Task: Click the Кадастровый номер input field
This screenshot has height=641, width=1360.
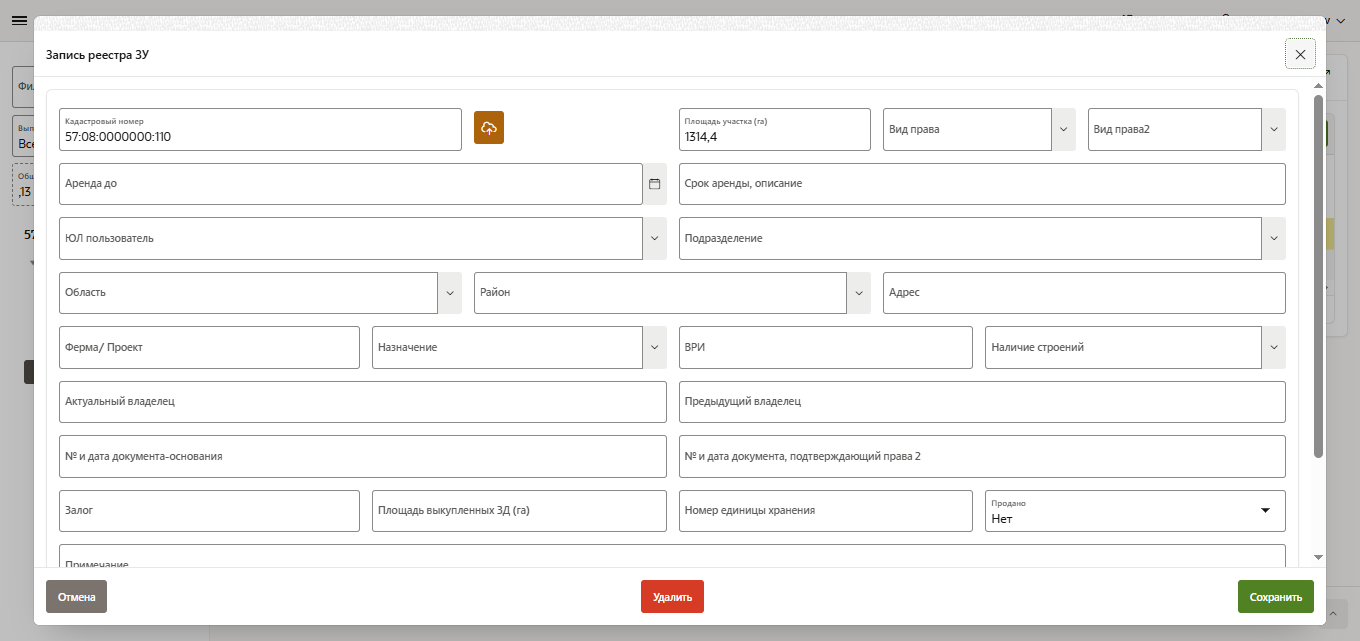Action: pyautogui.click(x=260, y=136)
